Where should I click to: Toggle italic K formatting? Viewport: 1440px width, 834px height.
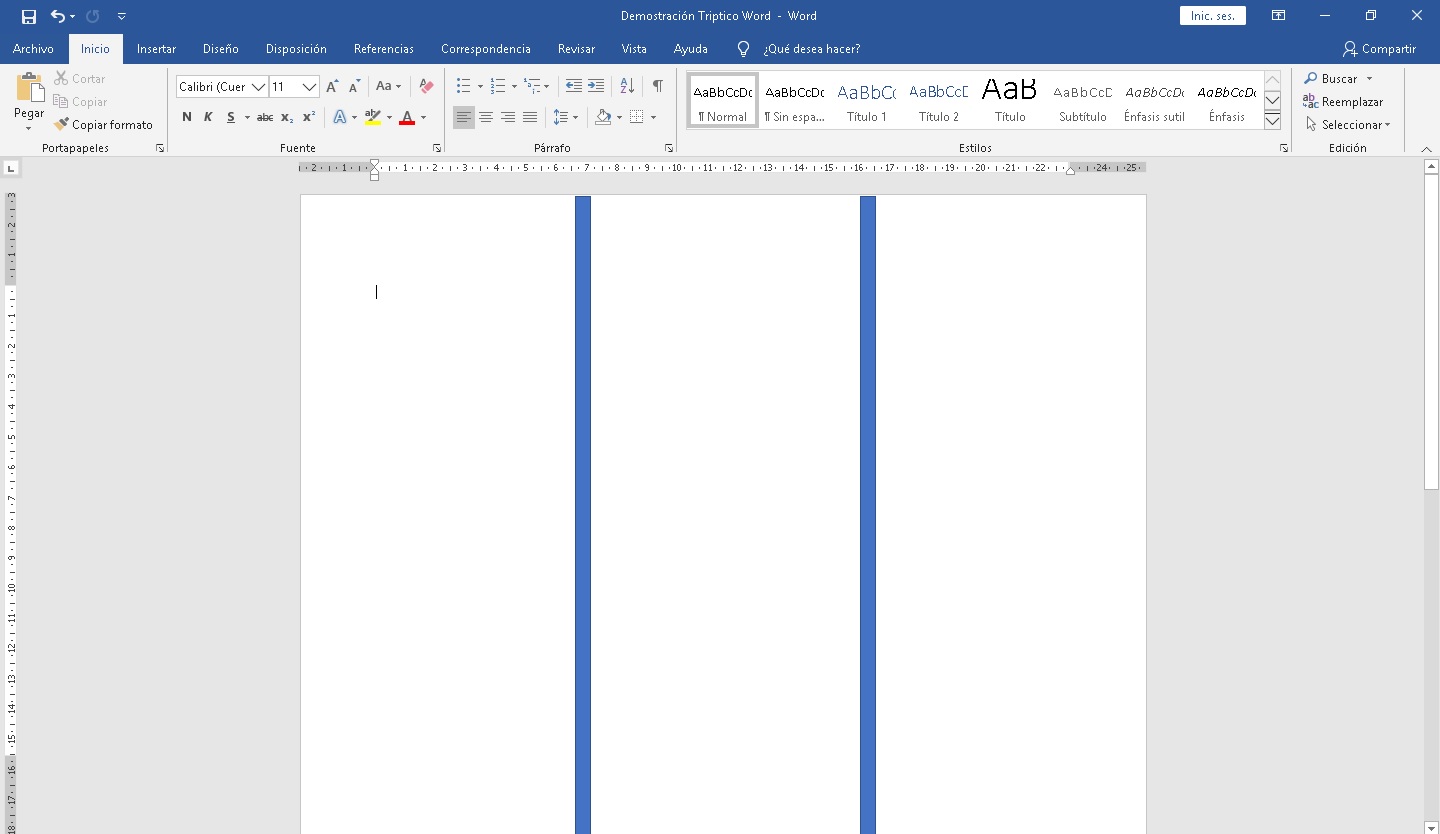click(x=208, y=117)
